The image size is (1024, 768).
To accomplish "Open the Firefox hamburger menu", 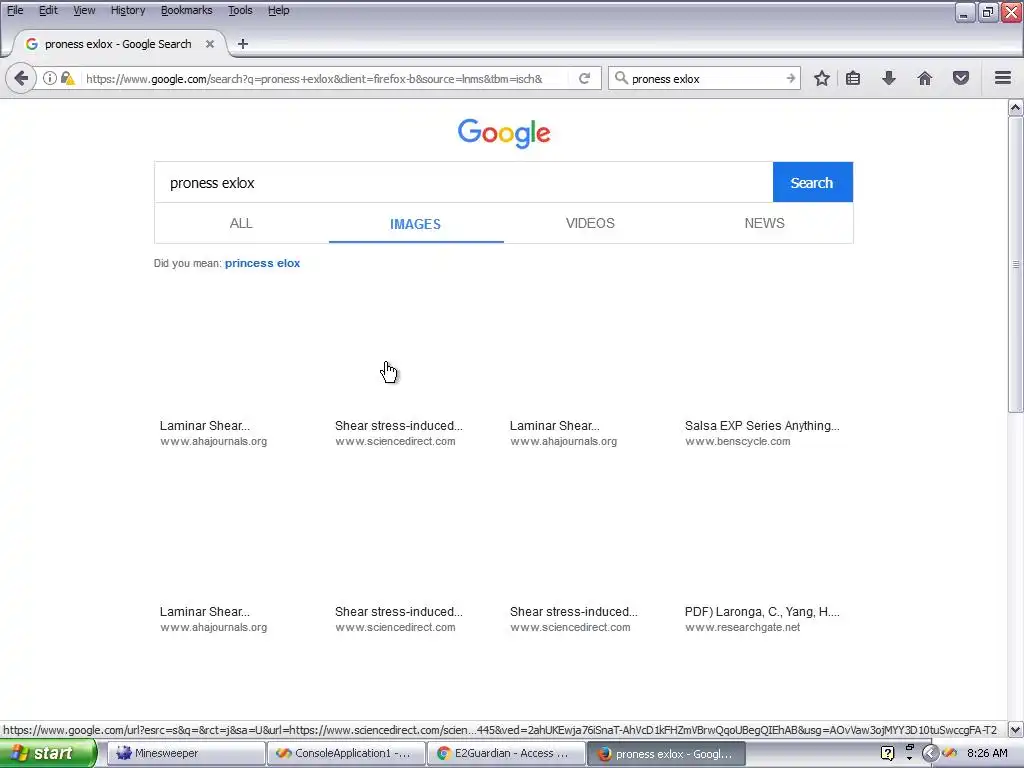I will tap(1003, 78).
